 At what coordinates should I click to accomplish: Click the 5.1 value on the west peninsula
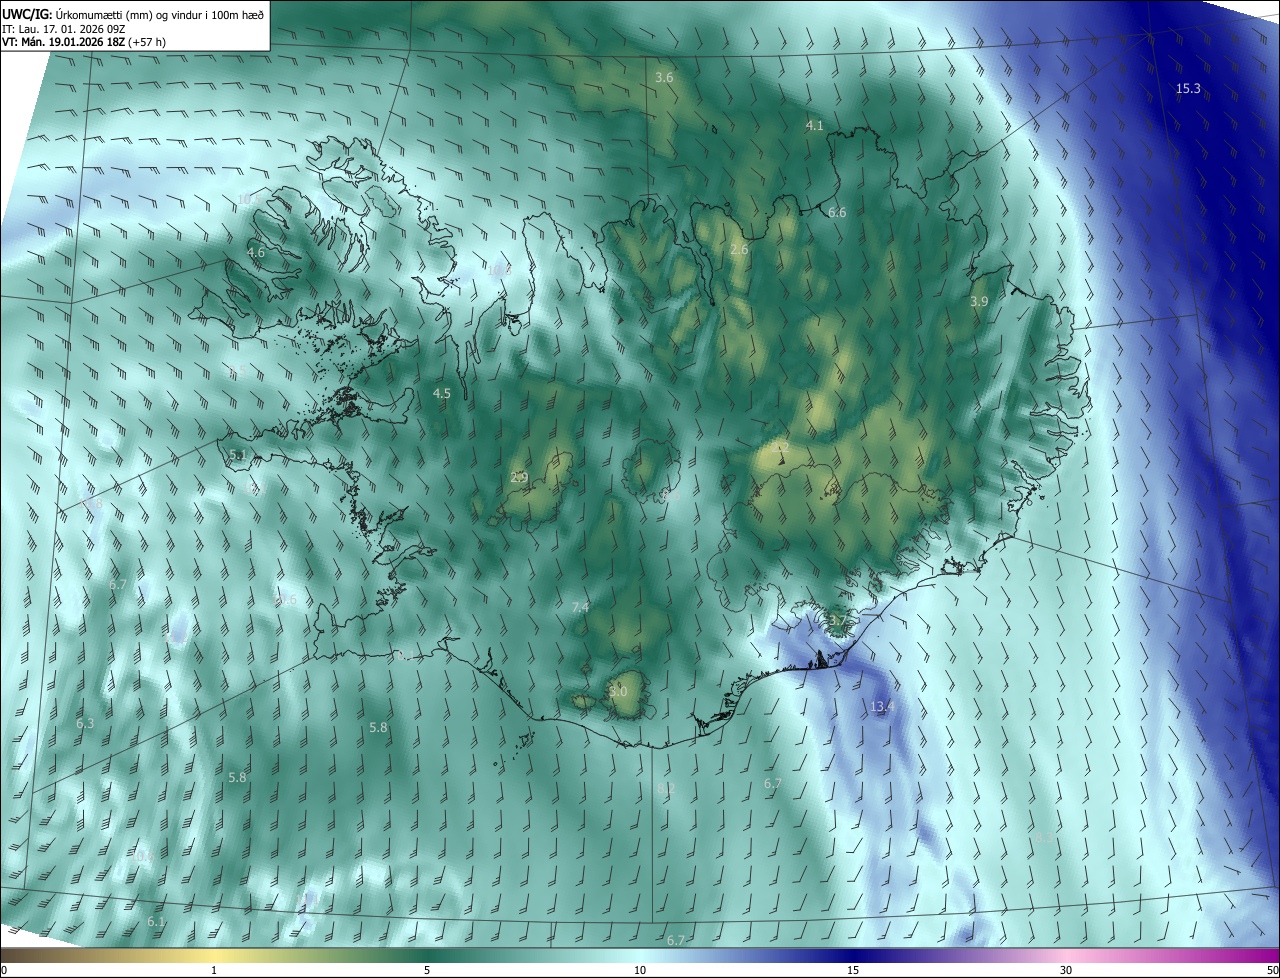(x=237, y=455)
